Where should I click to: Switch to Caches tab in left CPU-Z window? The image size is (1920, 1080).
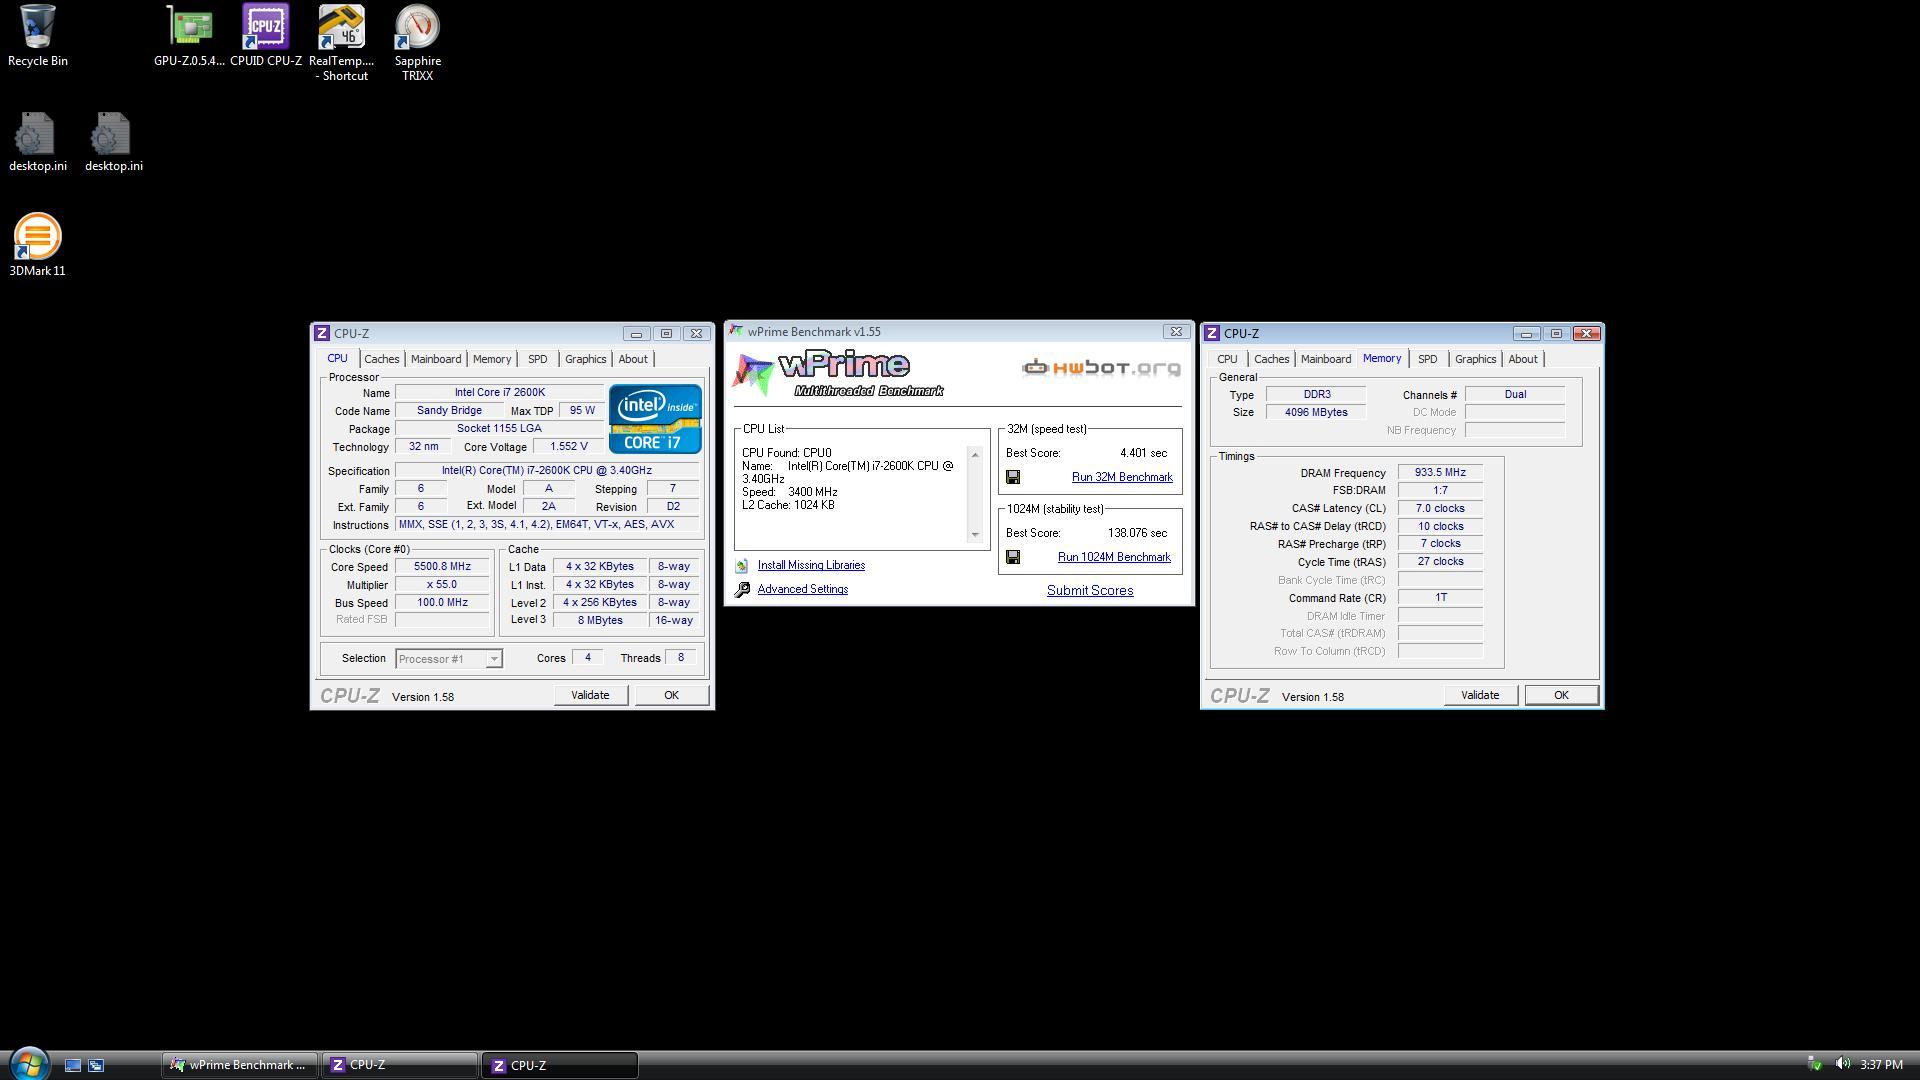(x=381, y=359)
